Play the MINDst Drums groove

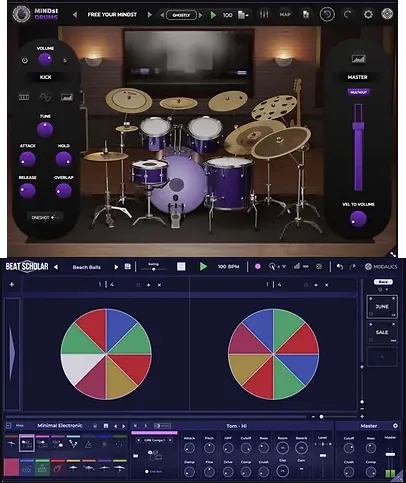[x=213, y=15]
